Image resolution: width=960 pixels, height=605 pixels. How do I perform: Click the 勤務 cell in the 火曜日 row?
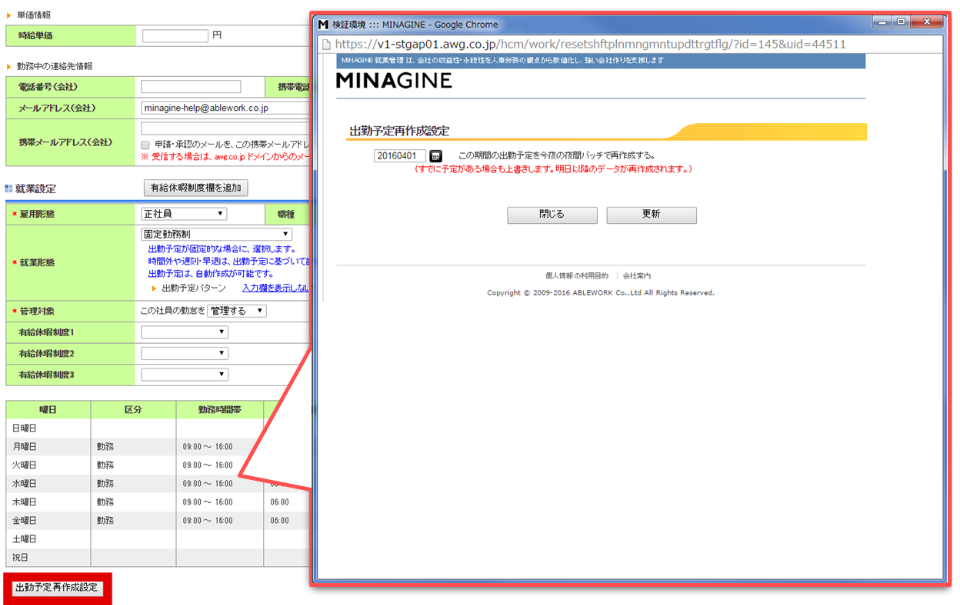105,465
